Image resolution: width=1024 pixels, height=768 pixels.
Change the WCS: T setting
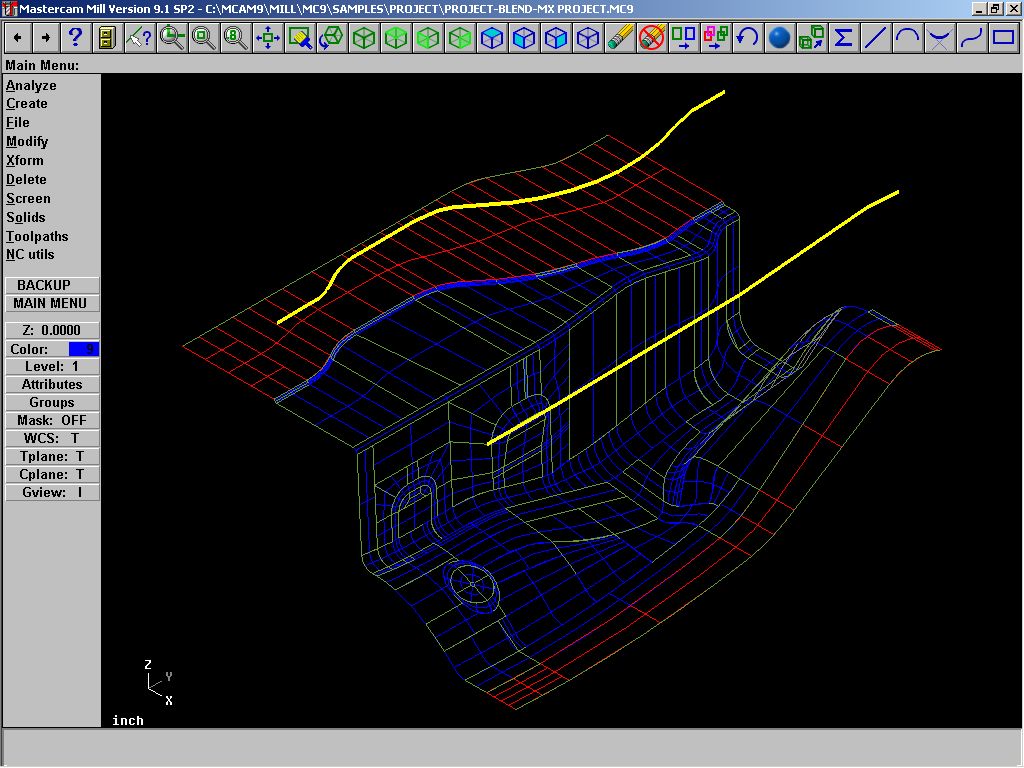click(x=52, y=439)
